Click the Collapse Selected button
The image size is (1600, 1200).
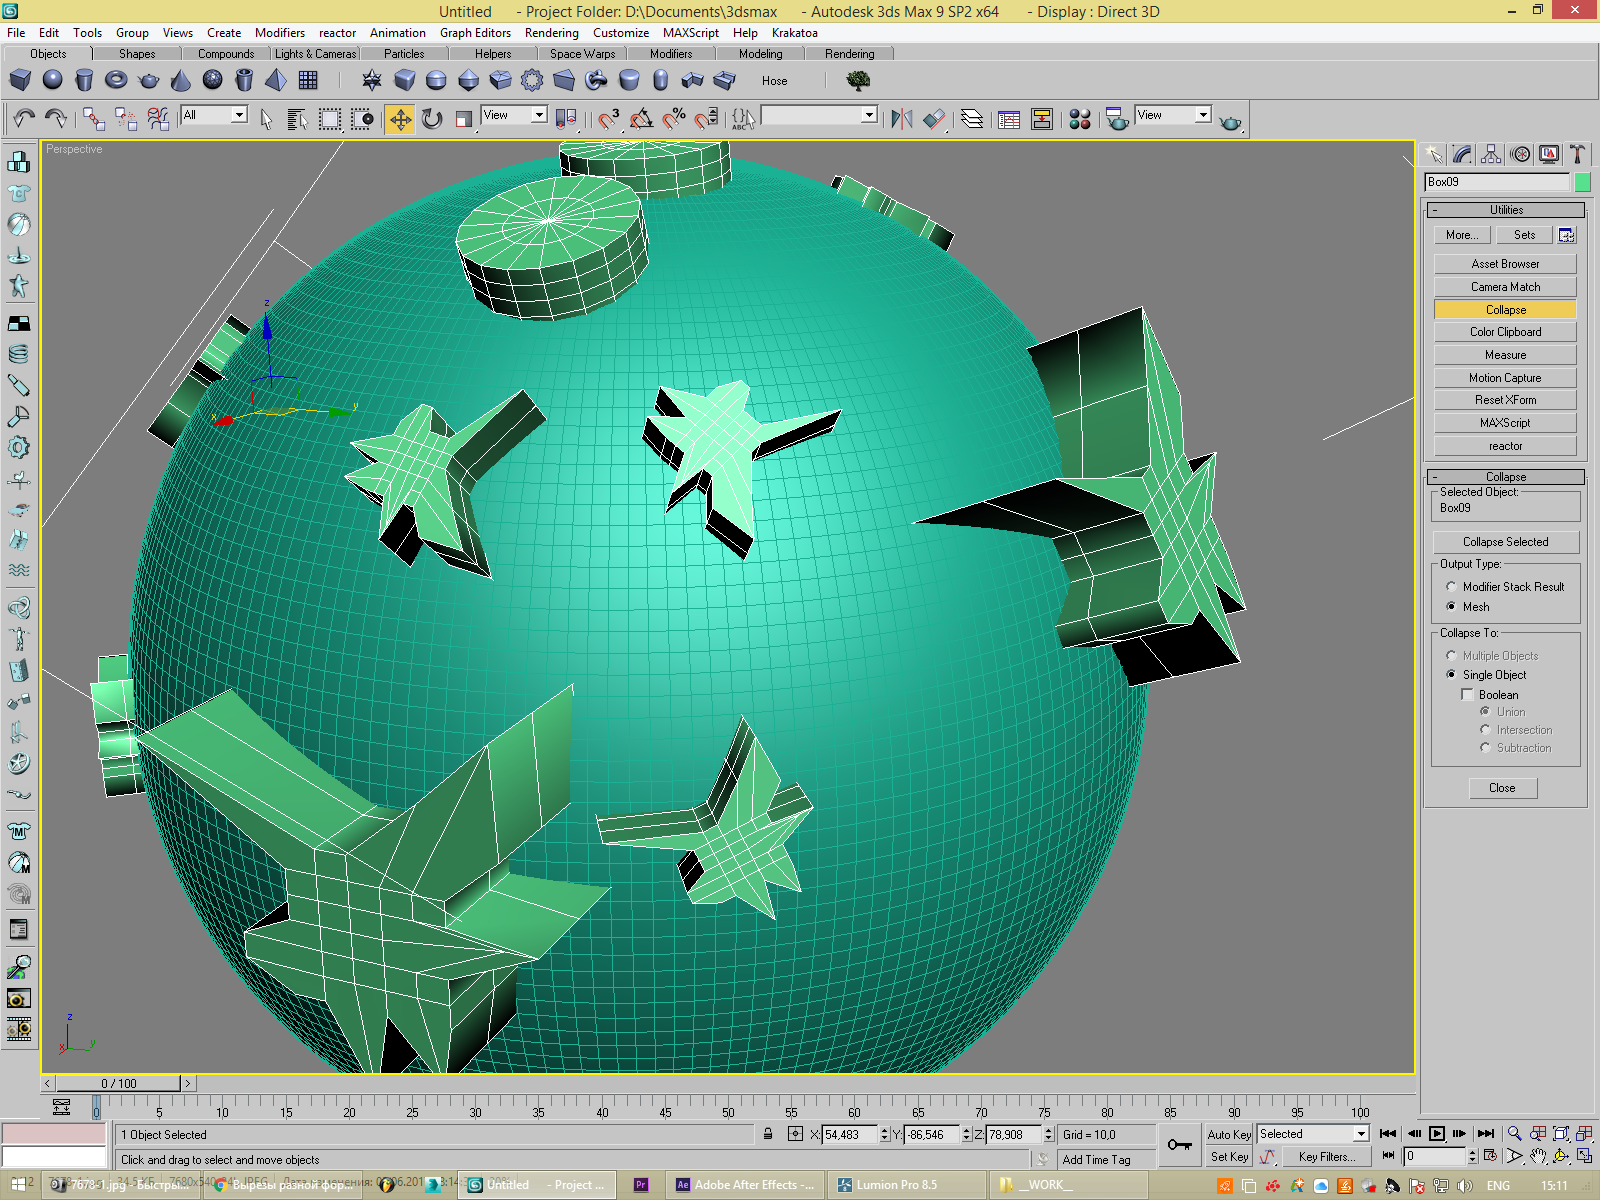1505,542
